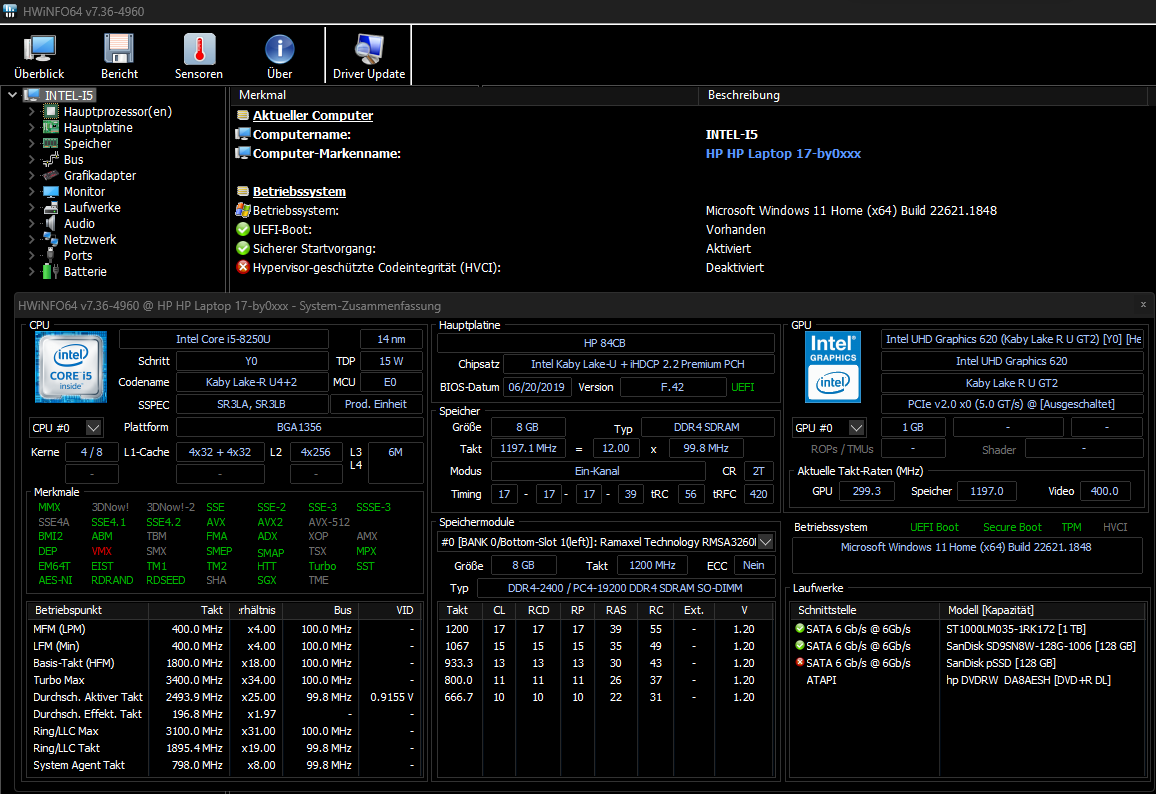
Task: Click the Intel Core i5-8250U name field
Action: [223, 339]
